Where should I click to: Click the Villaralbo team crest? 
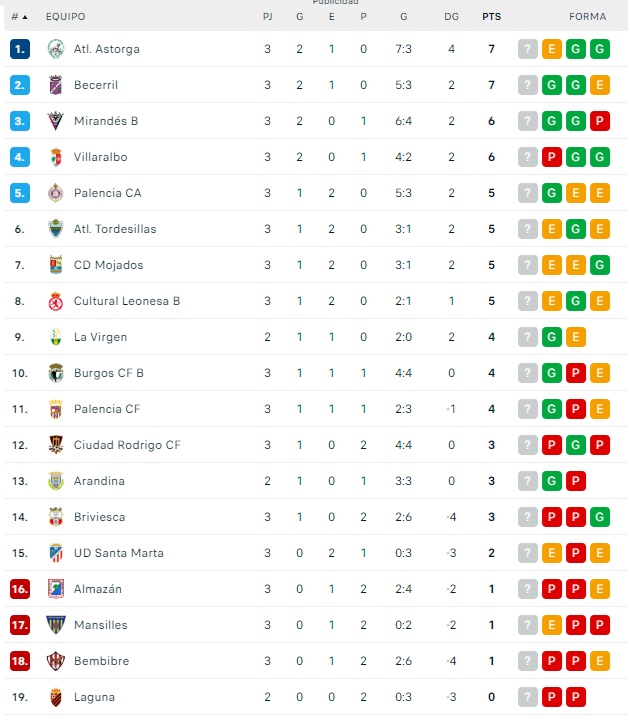point(56,157)
